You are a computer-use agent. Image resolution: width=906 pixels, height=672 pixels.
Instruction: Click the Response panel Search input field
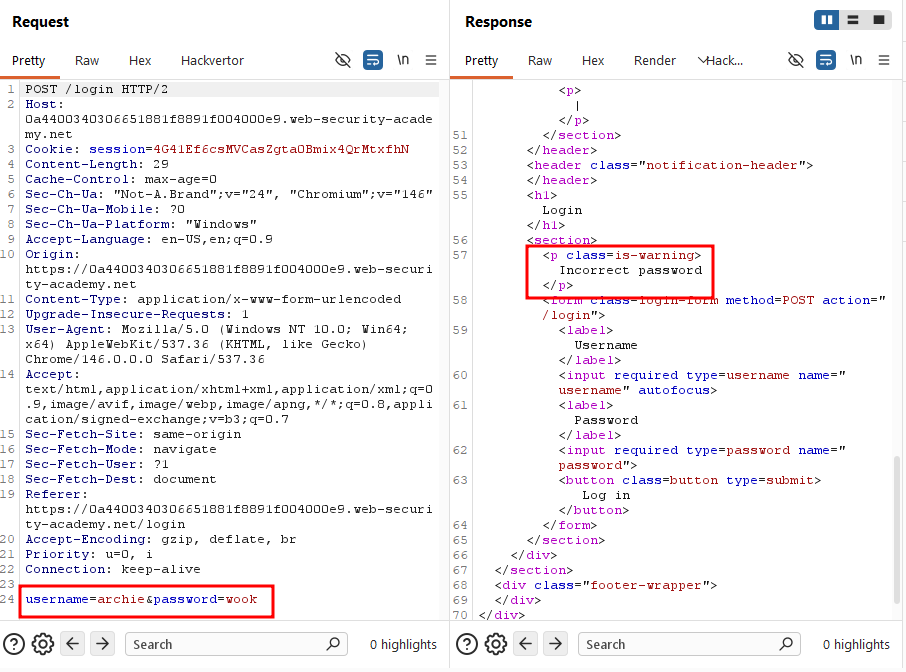tap(689, 644)
